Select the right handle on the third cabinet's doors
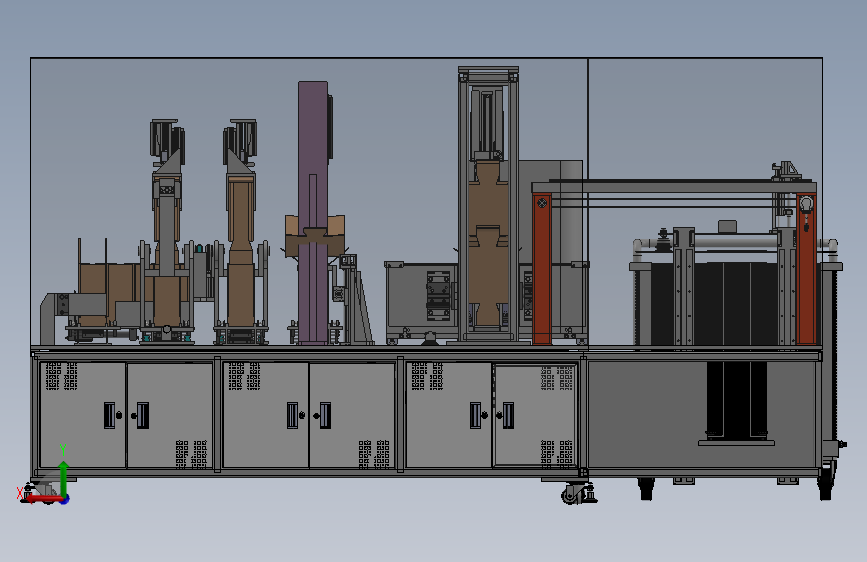This screenshot has width=867, height=562. (x=509, y=415)
